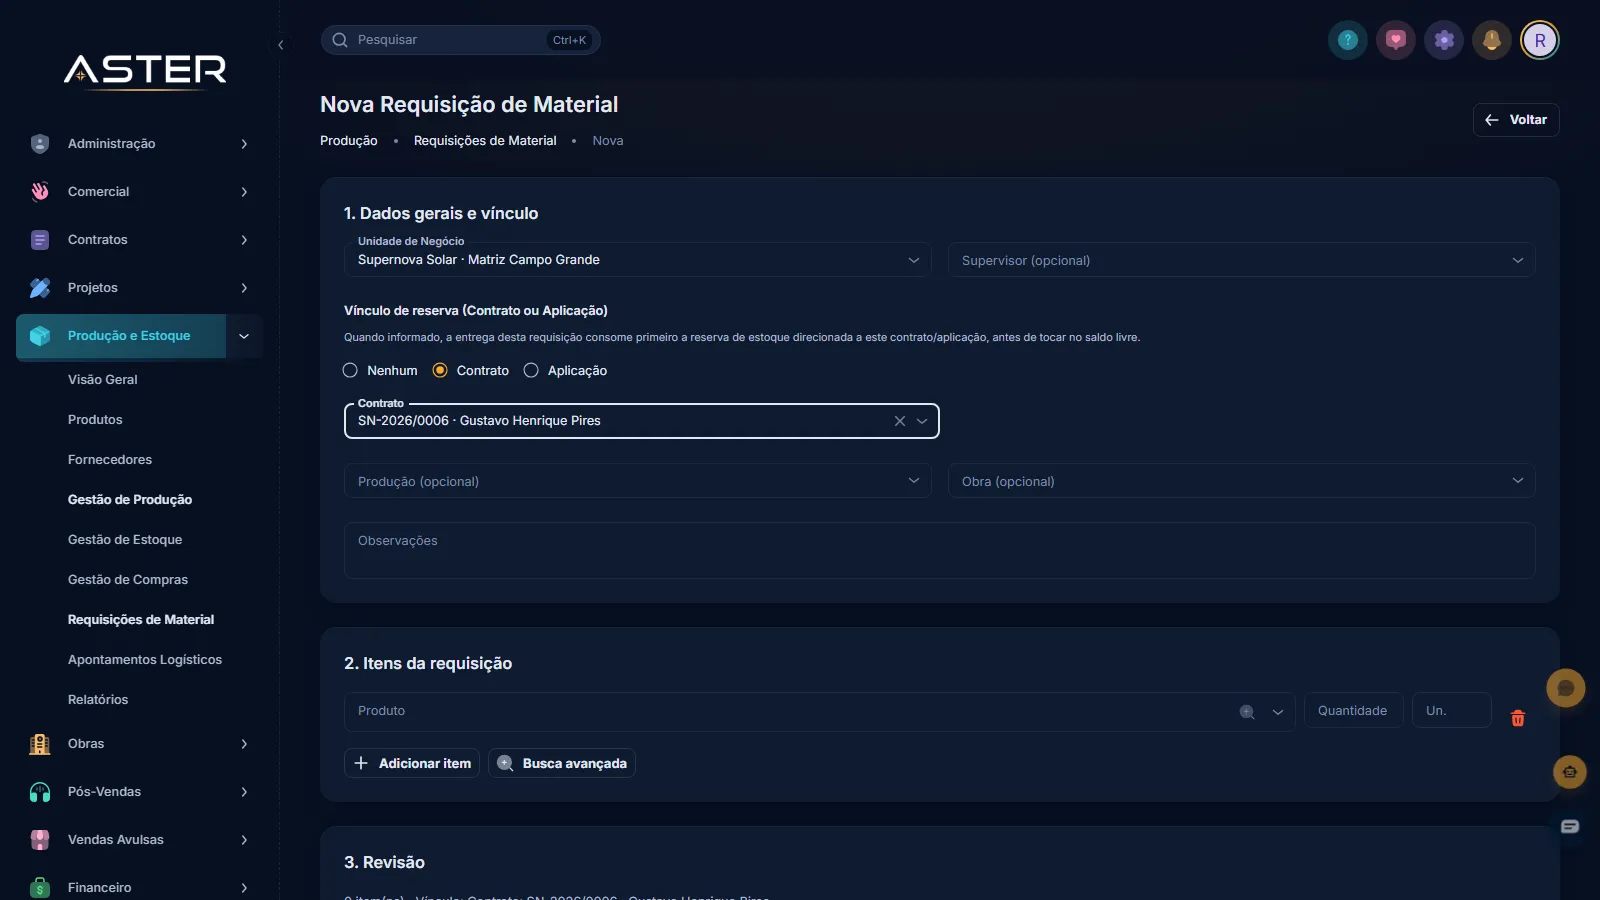Click the Aster logo

click(x=146, y=70)
